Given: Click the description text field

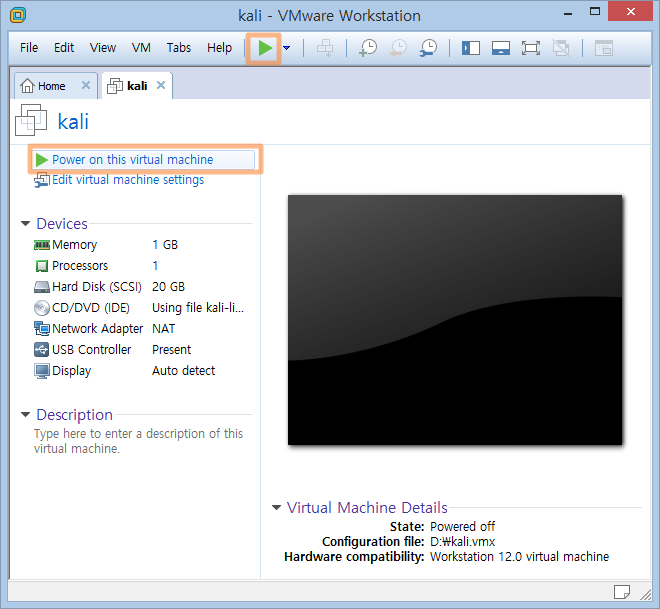Looking at the screenshot, I should pyautogui.click(x=138, y=441).
